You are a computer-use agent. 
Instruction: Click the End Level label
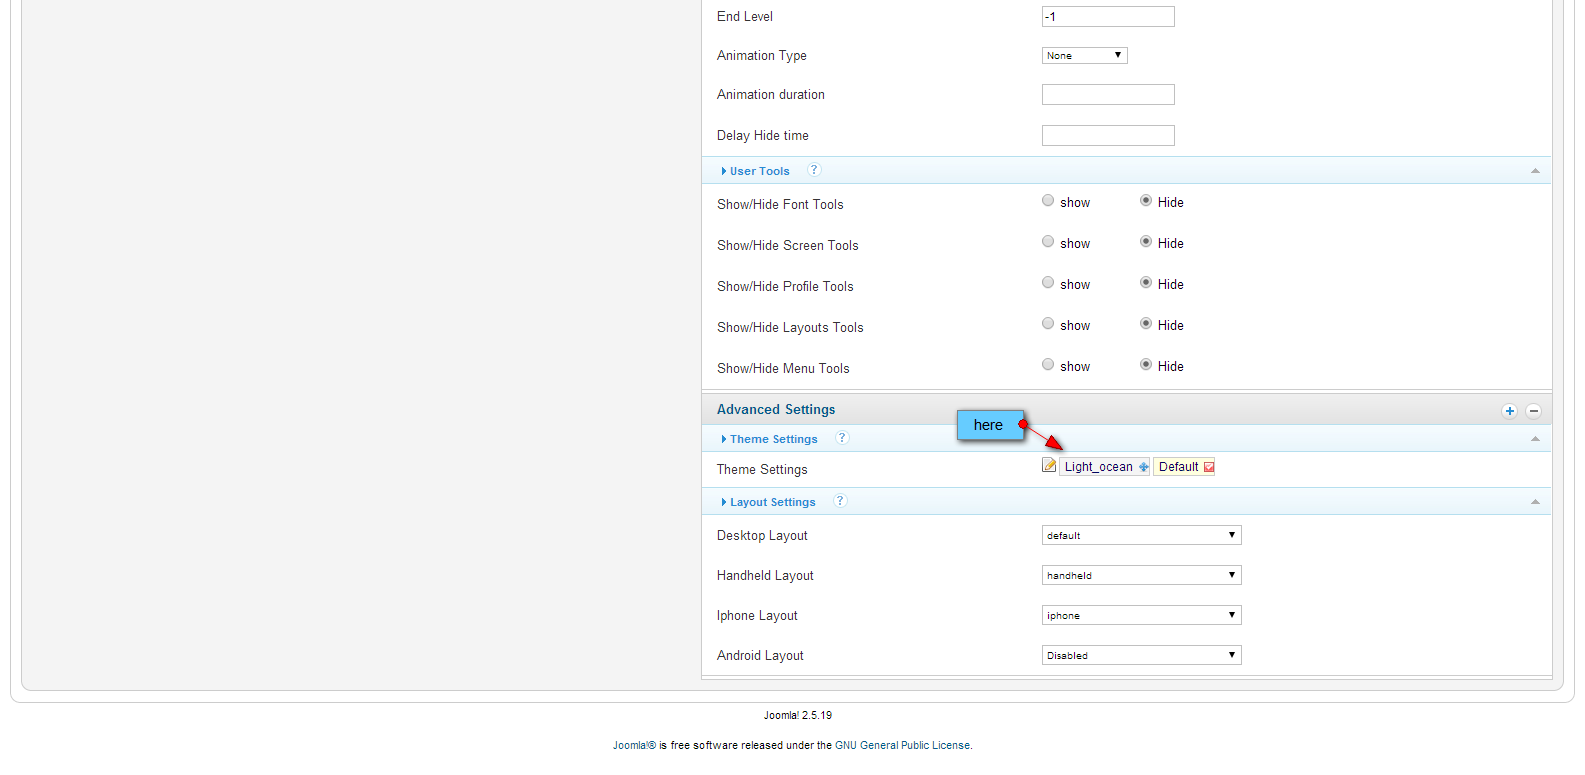(745, 17)
